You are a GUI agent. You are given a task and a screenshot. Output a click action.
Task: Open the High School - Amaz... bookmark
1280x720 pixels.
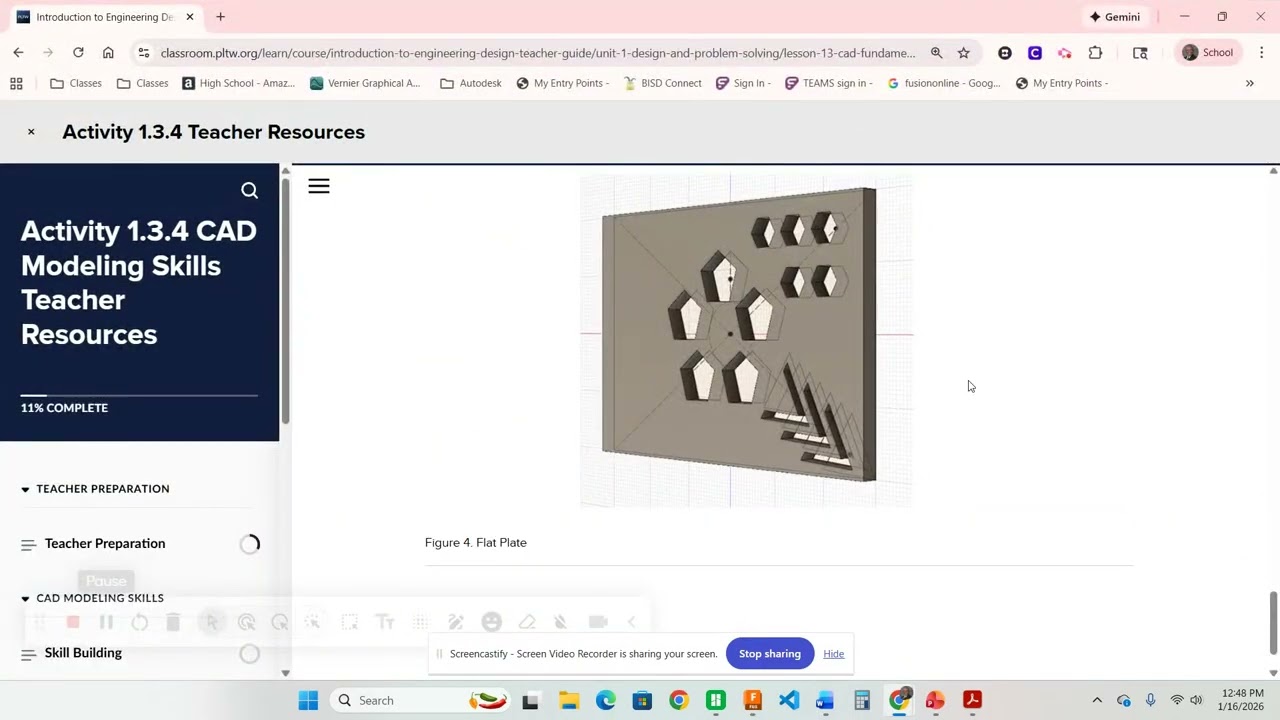[x=239, y=83]
